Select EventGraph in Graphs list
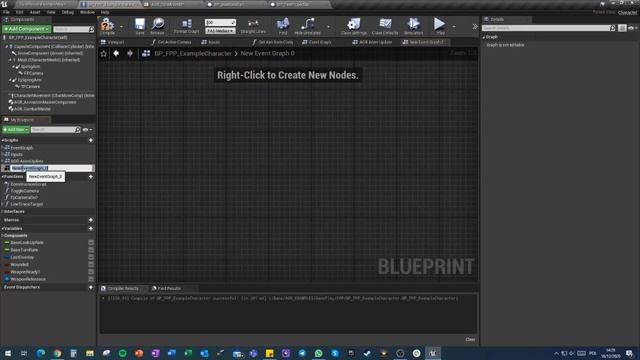The image size is (640, 360). point(22,148)
